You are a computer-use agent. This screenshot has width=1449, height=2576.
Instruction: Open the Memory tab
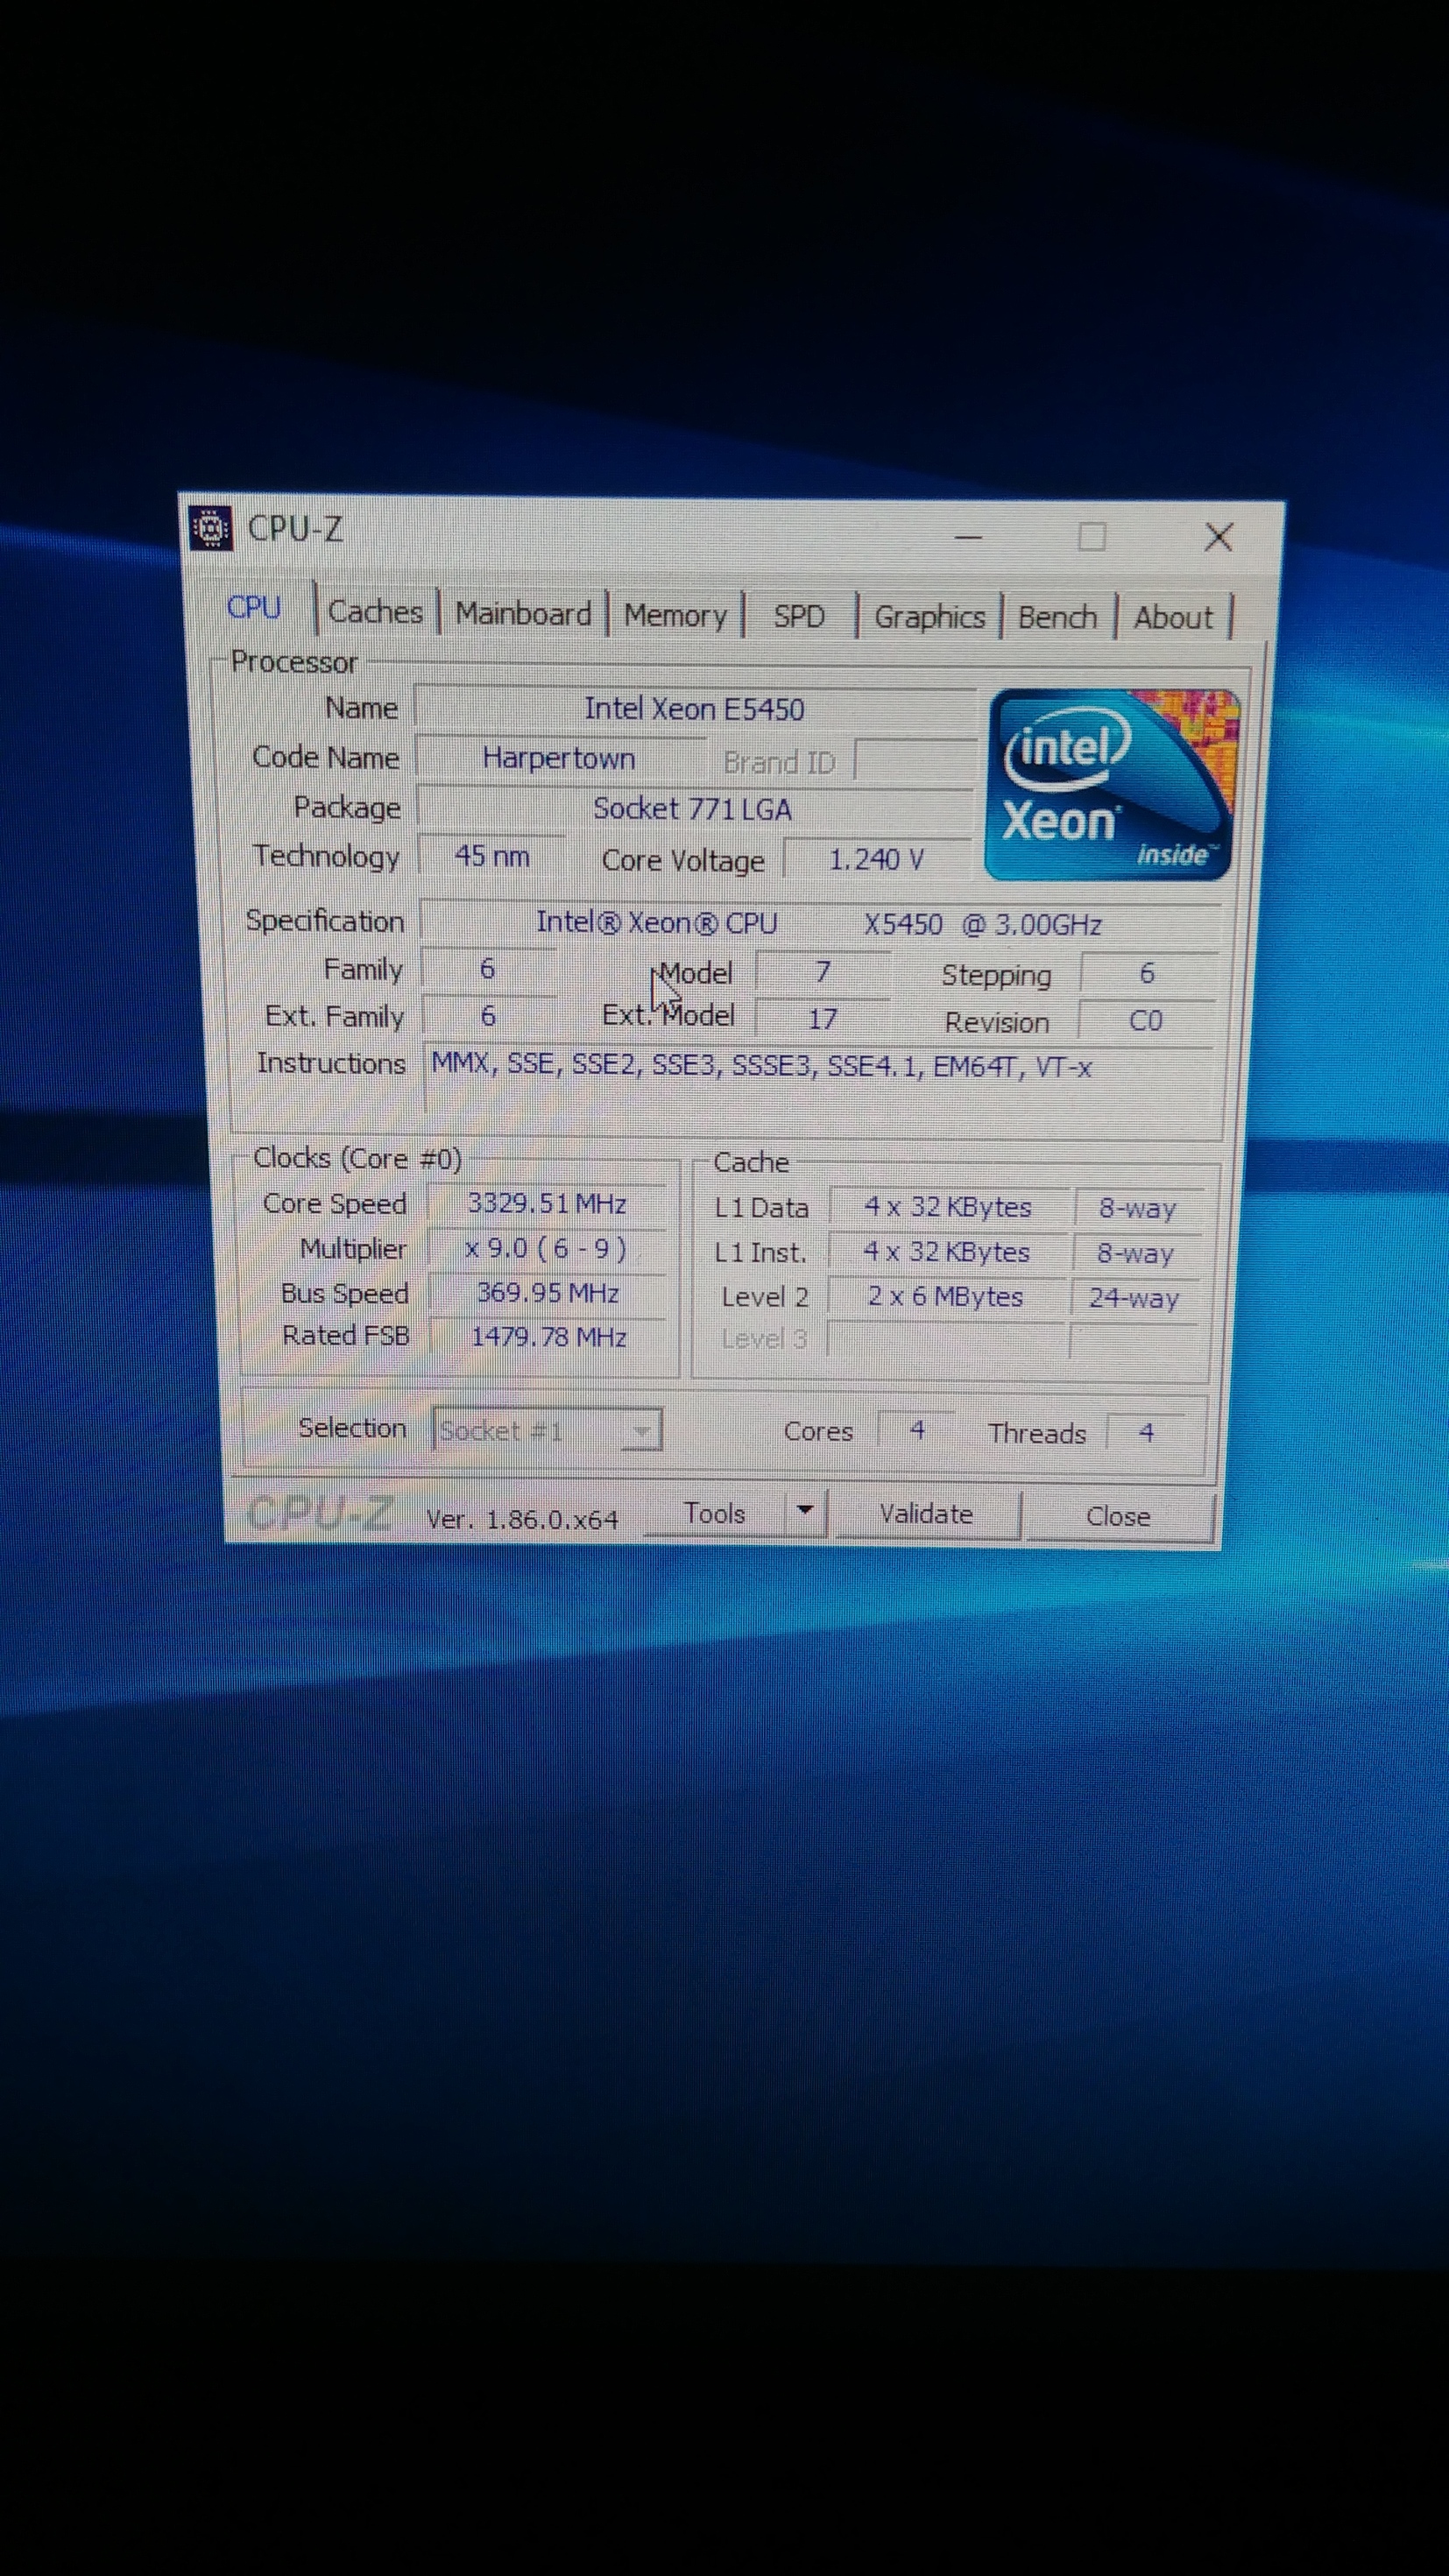coord(675,615)
